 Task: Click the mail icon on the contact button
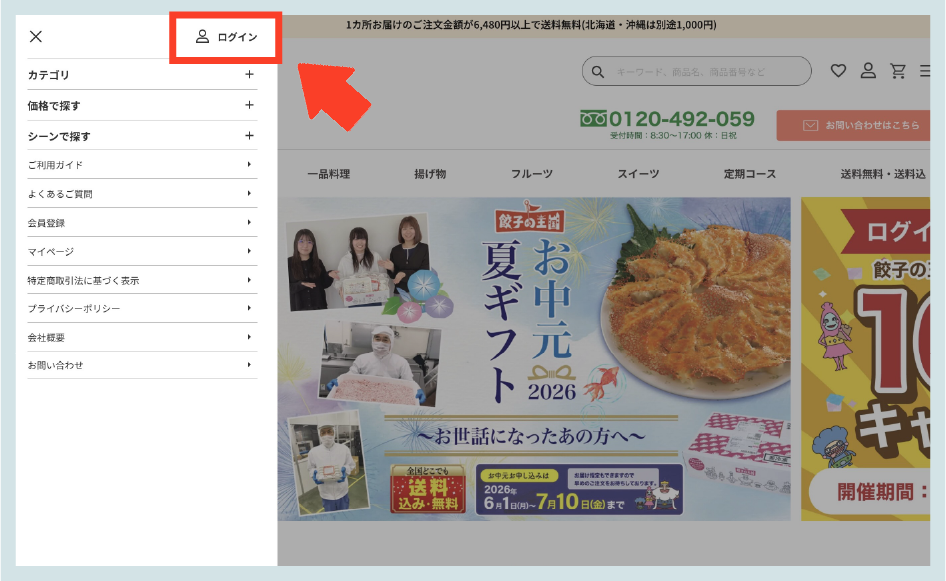tap(810, 125)
